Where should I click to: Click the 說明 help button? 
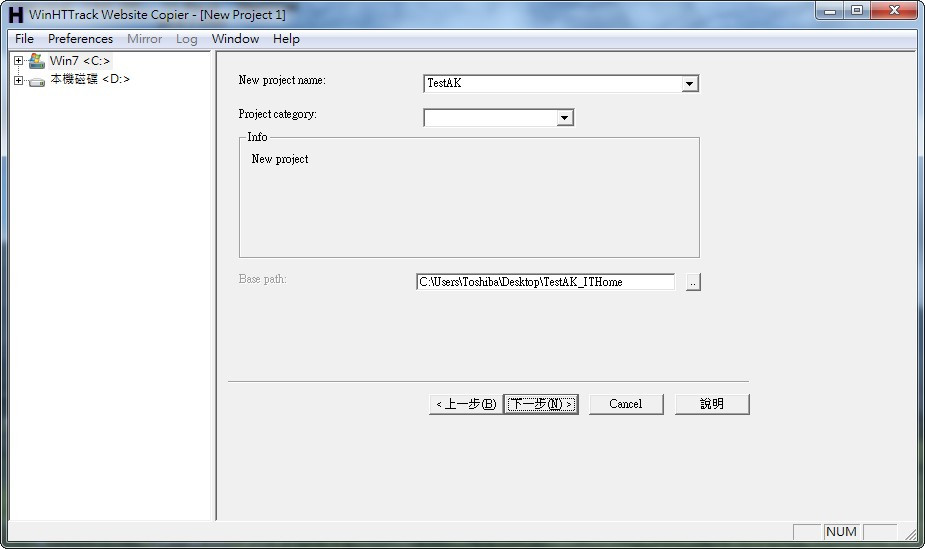coord(712,404)
